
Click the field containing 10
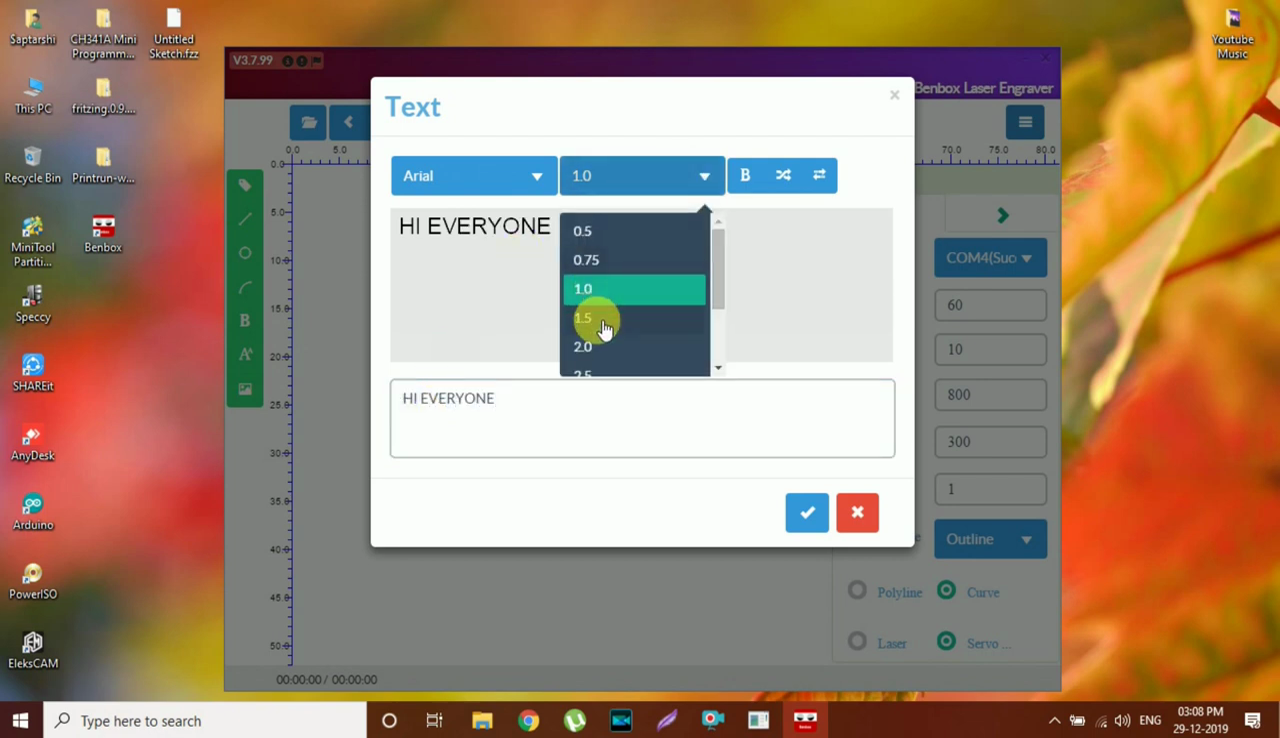[x=990, y=350]
